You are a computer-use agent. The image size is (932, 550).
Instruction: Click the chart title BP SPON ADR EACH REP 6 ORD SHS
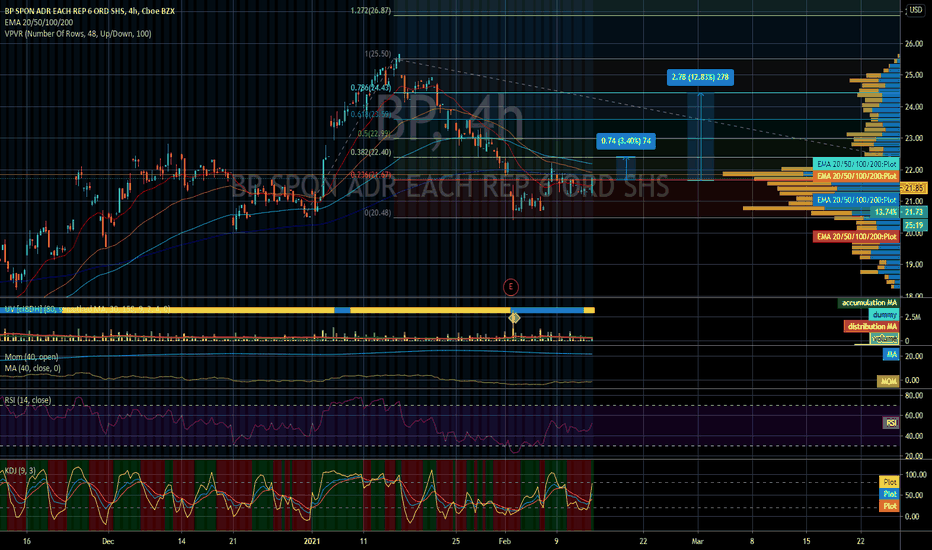[x=90, y=11]
